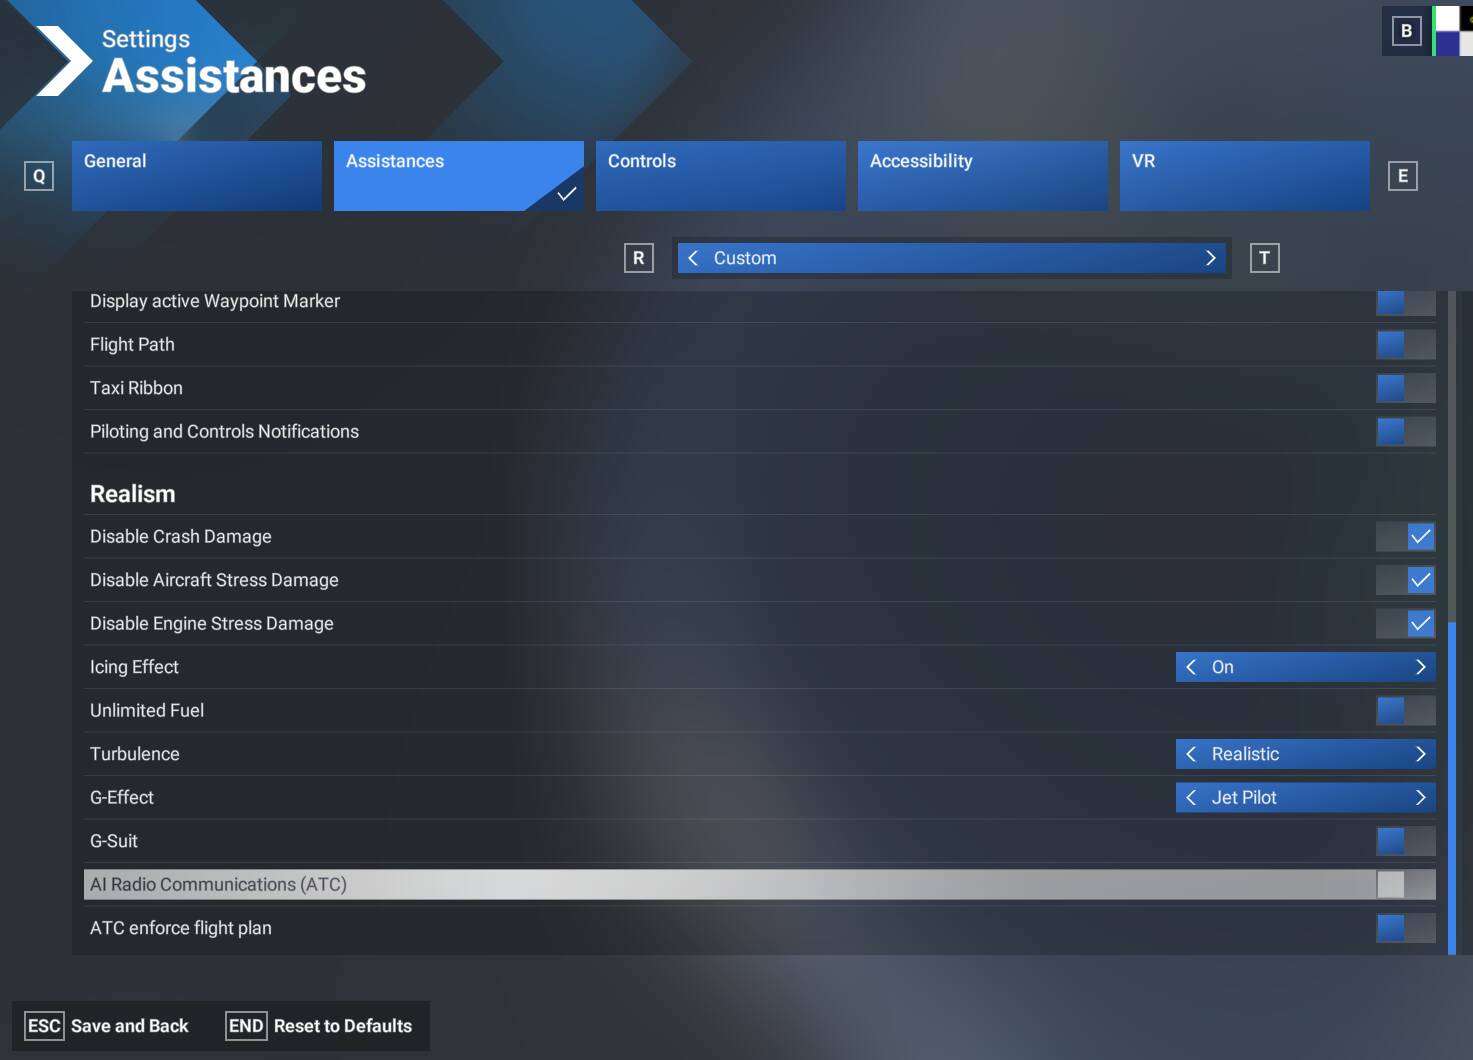This screenshot has width=1473, height=1060.
Task: Select the VR settings tab
Action: [1244, 175]
